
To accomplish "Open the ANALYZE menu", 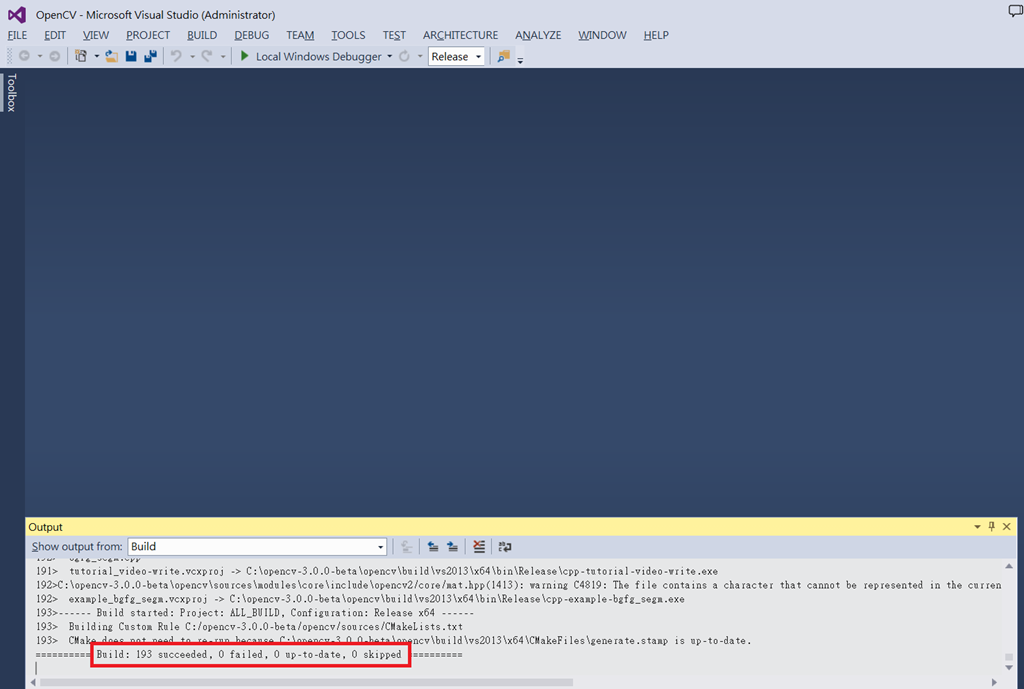I will (x=538, y=35).
